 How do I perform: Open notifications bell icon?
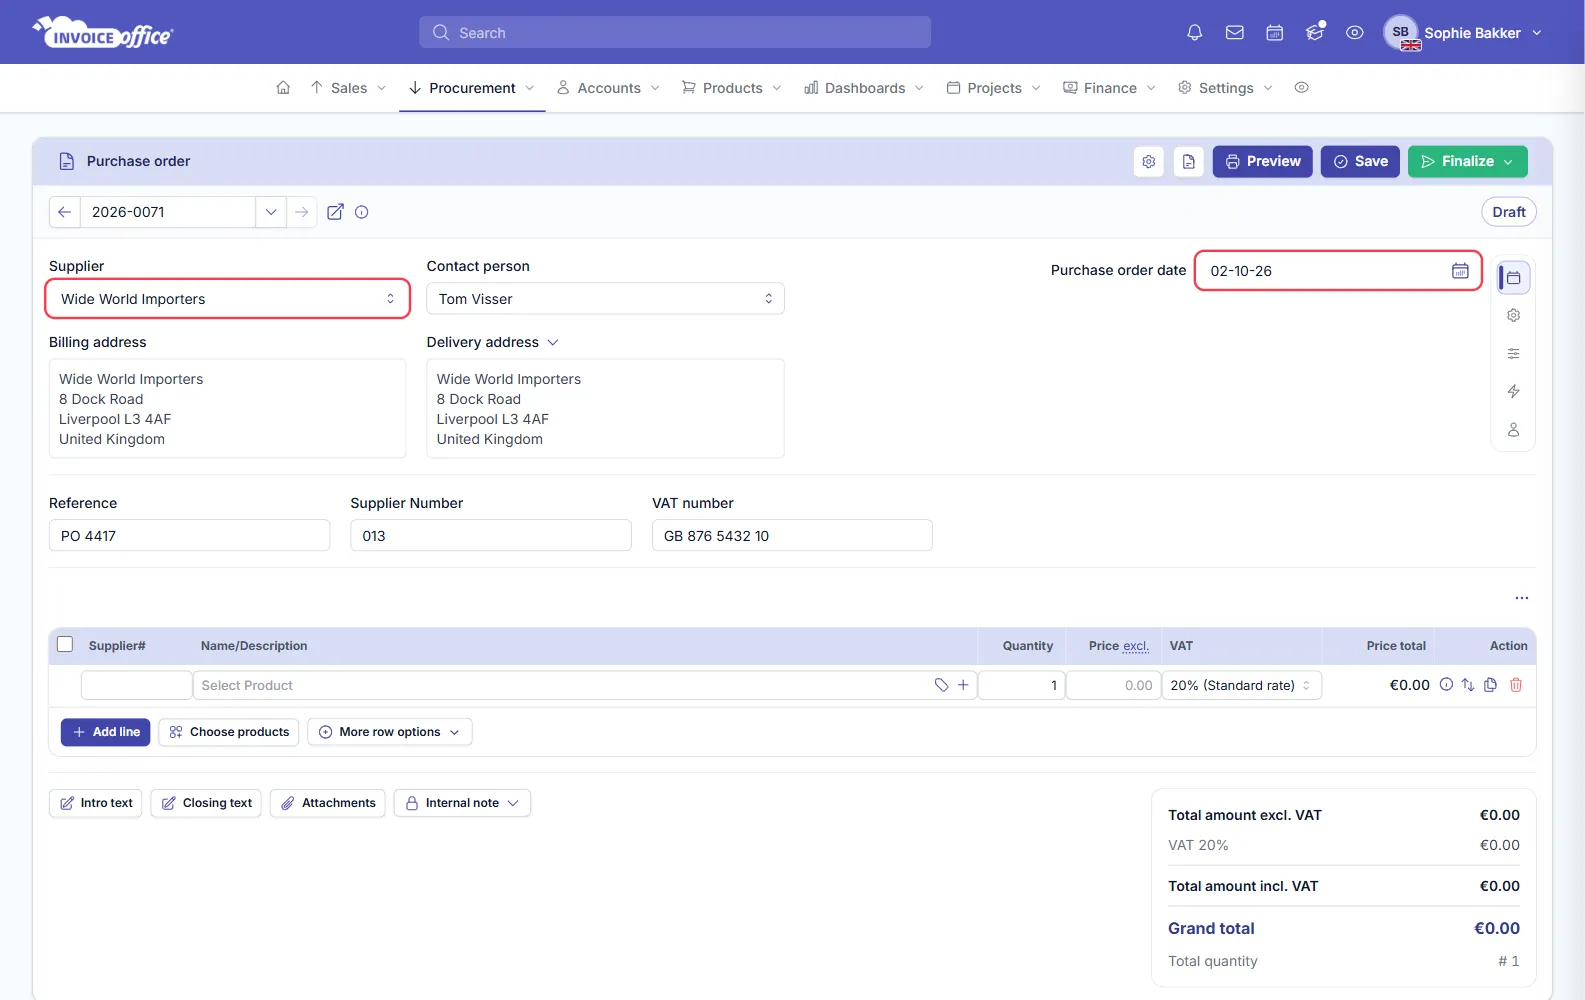click(1194, 33)
